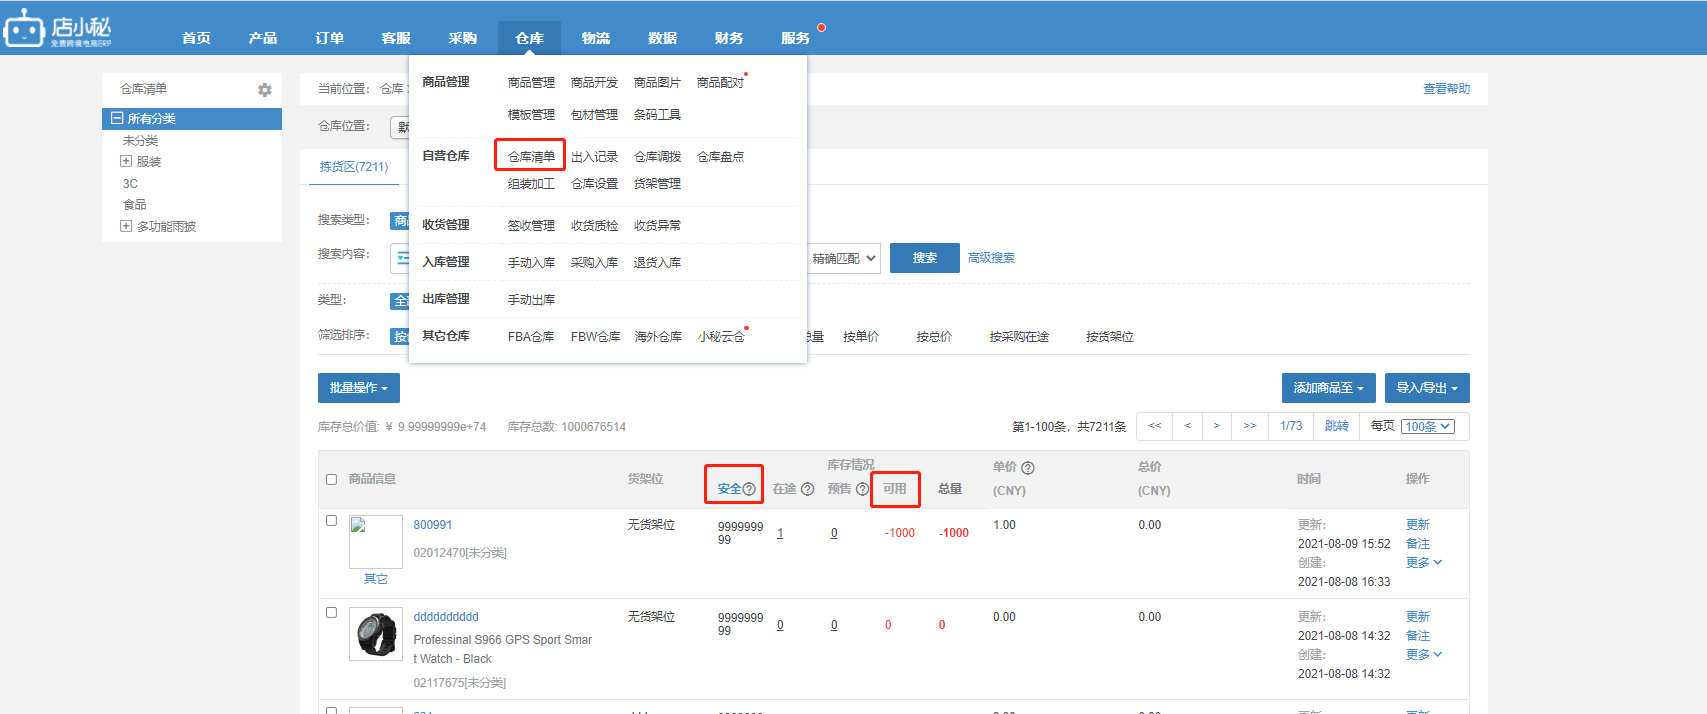The image size is (1707, 714).
Task: Go to the first page with <<
Action: 1155,426
